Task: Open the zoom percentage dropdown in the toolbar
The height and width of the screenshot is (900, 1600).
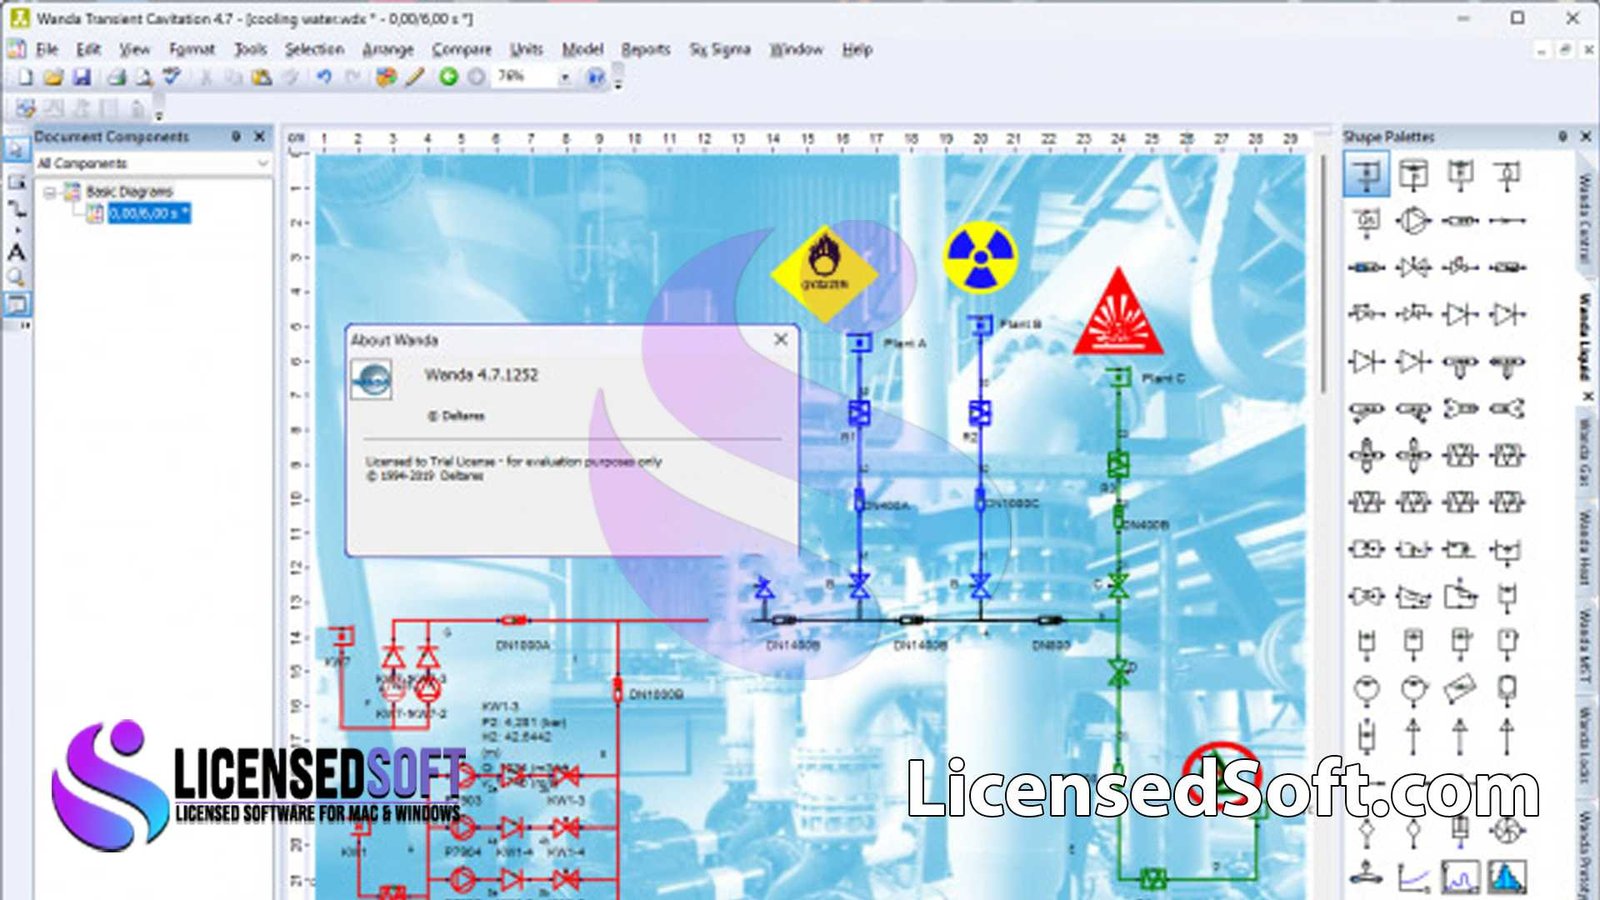Action: pos(563,76)
